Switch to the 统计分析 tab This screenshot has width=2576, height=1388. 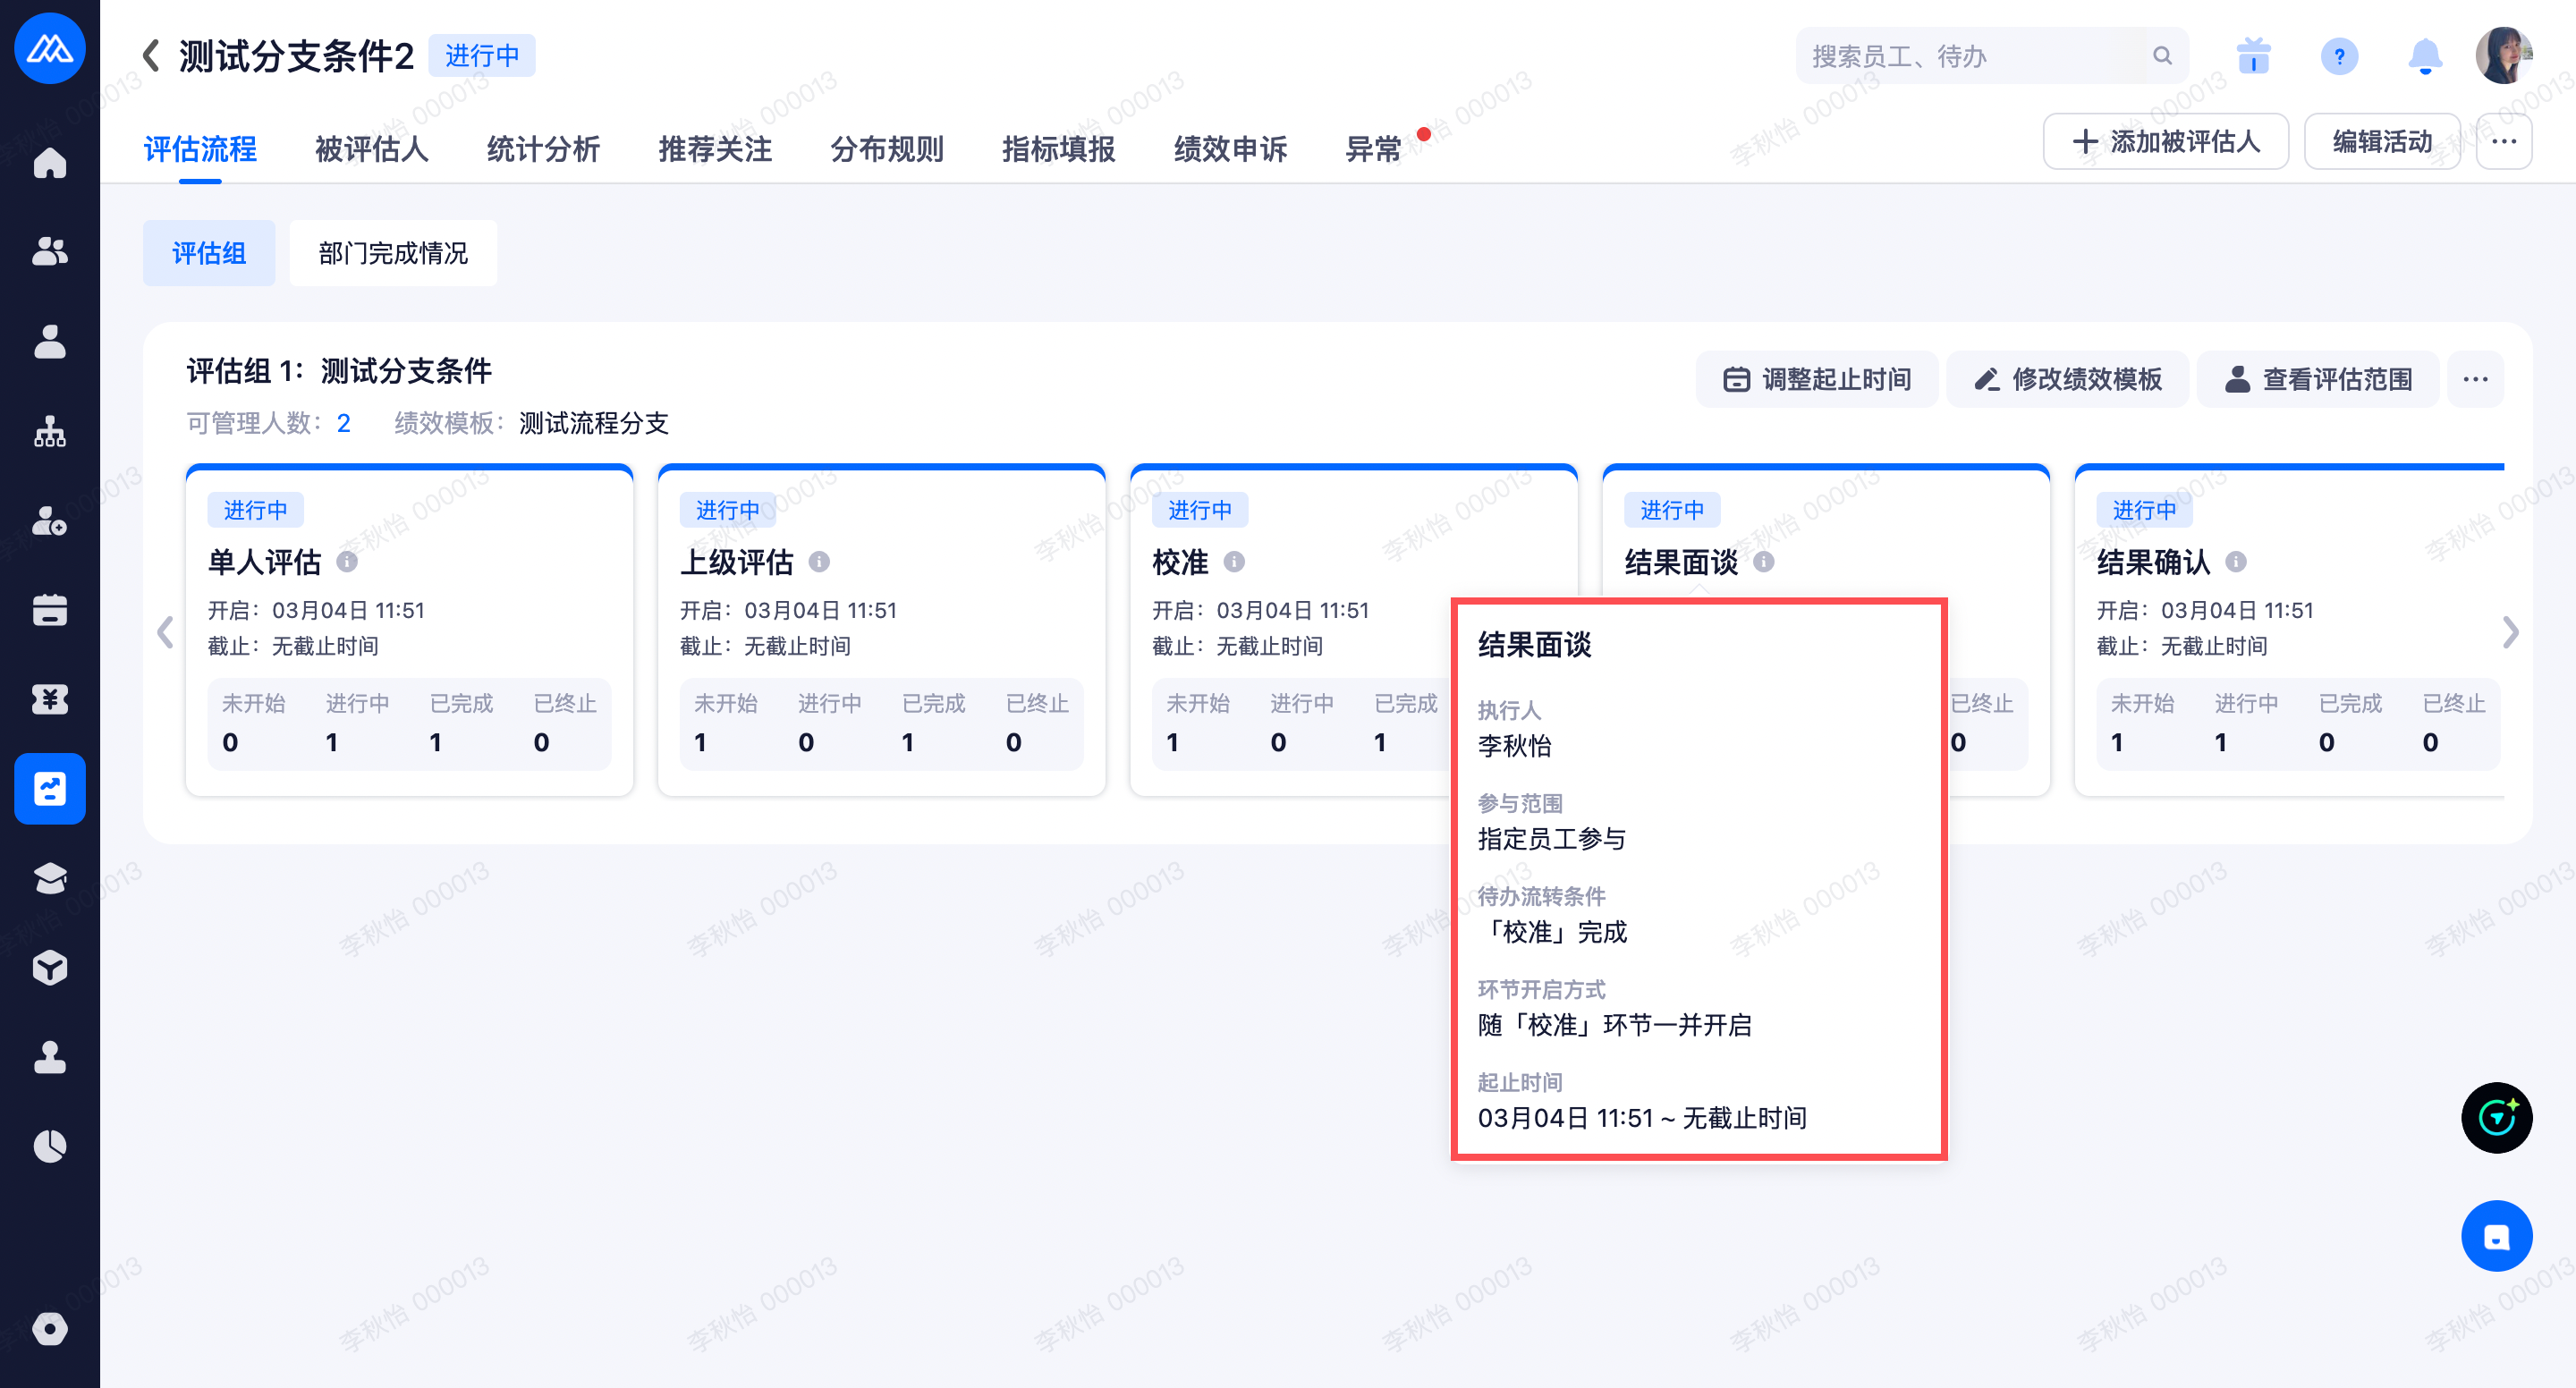[x=543, y=149]
